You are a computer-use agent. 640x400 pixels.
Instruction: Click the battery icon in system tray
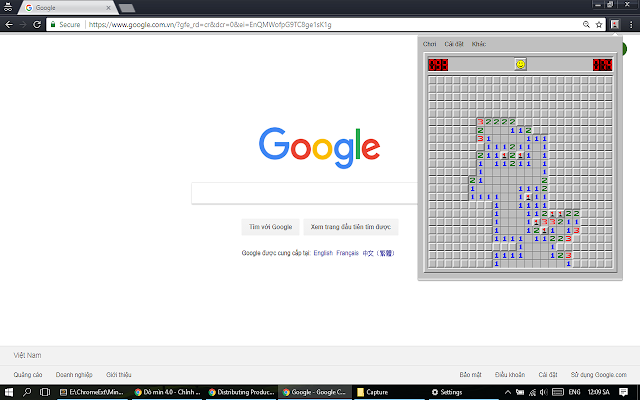[520, 392]
